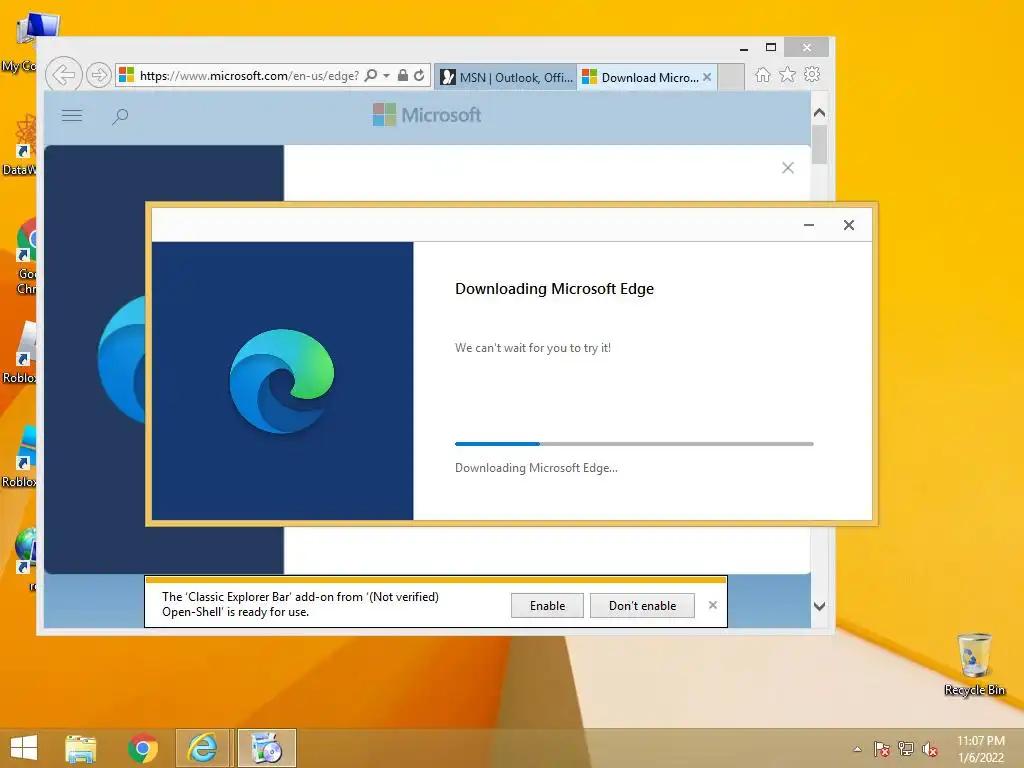Viewport: 1024px width, 768px height.
Task: Open Internet Explorer tools gear
Action: 812,74
